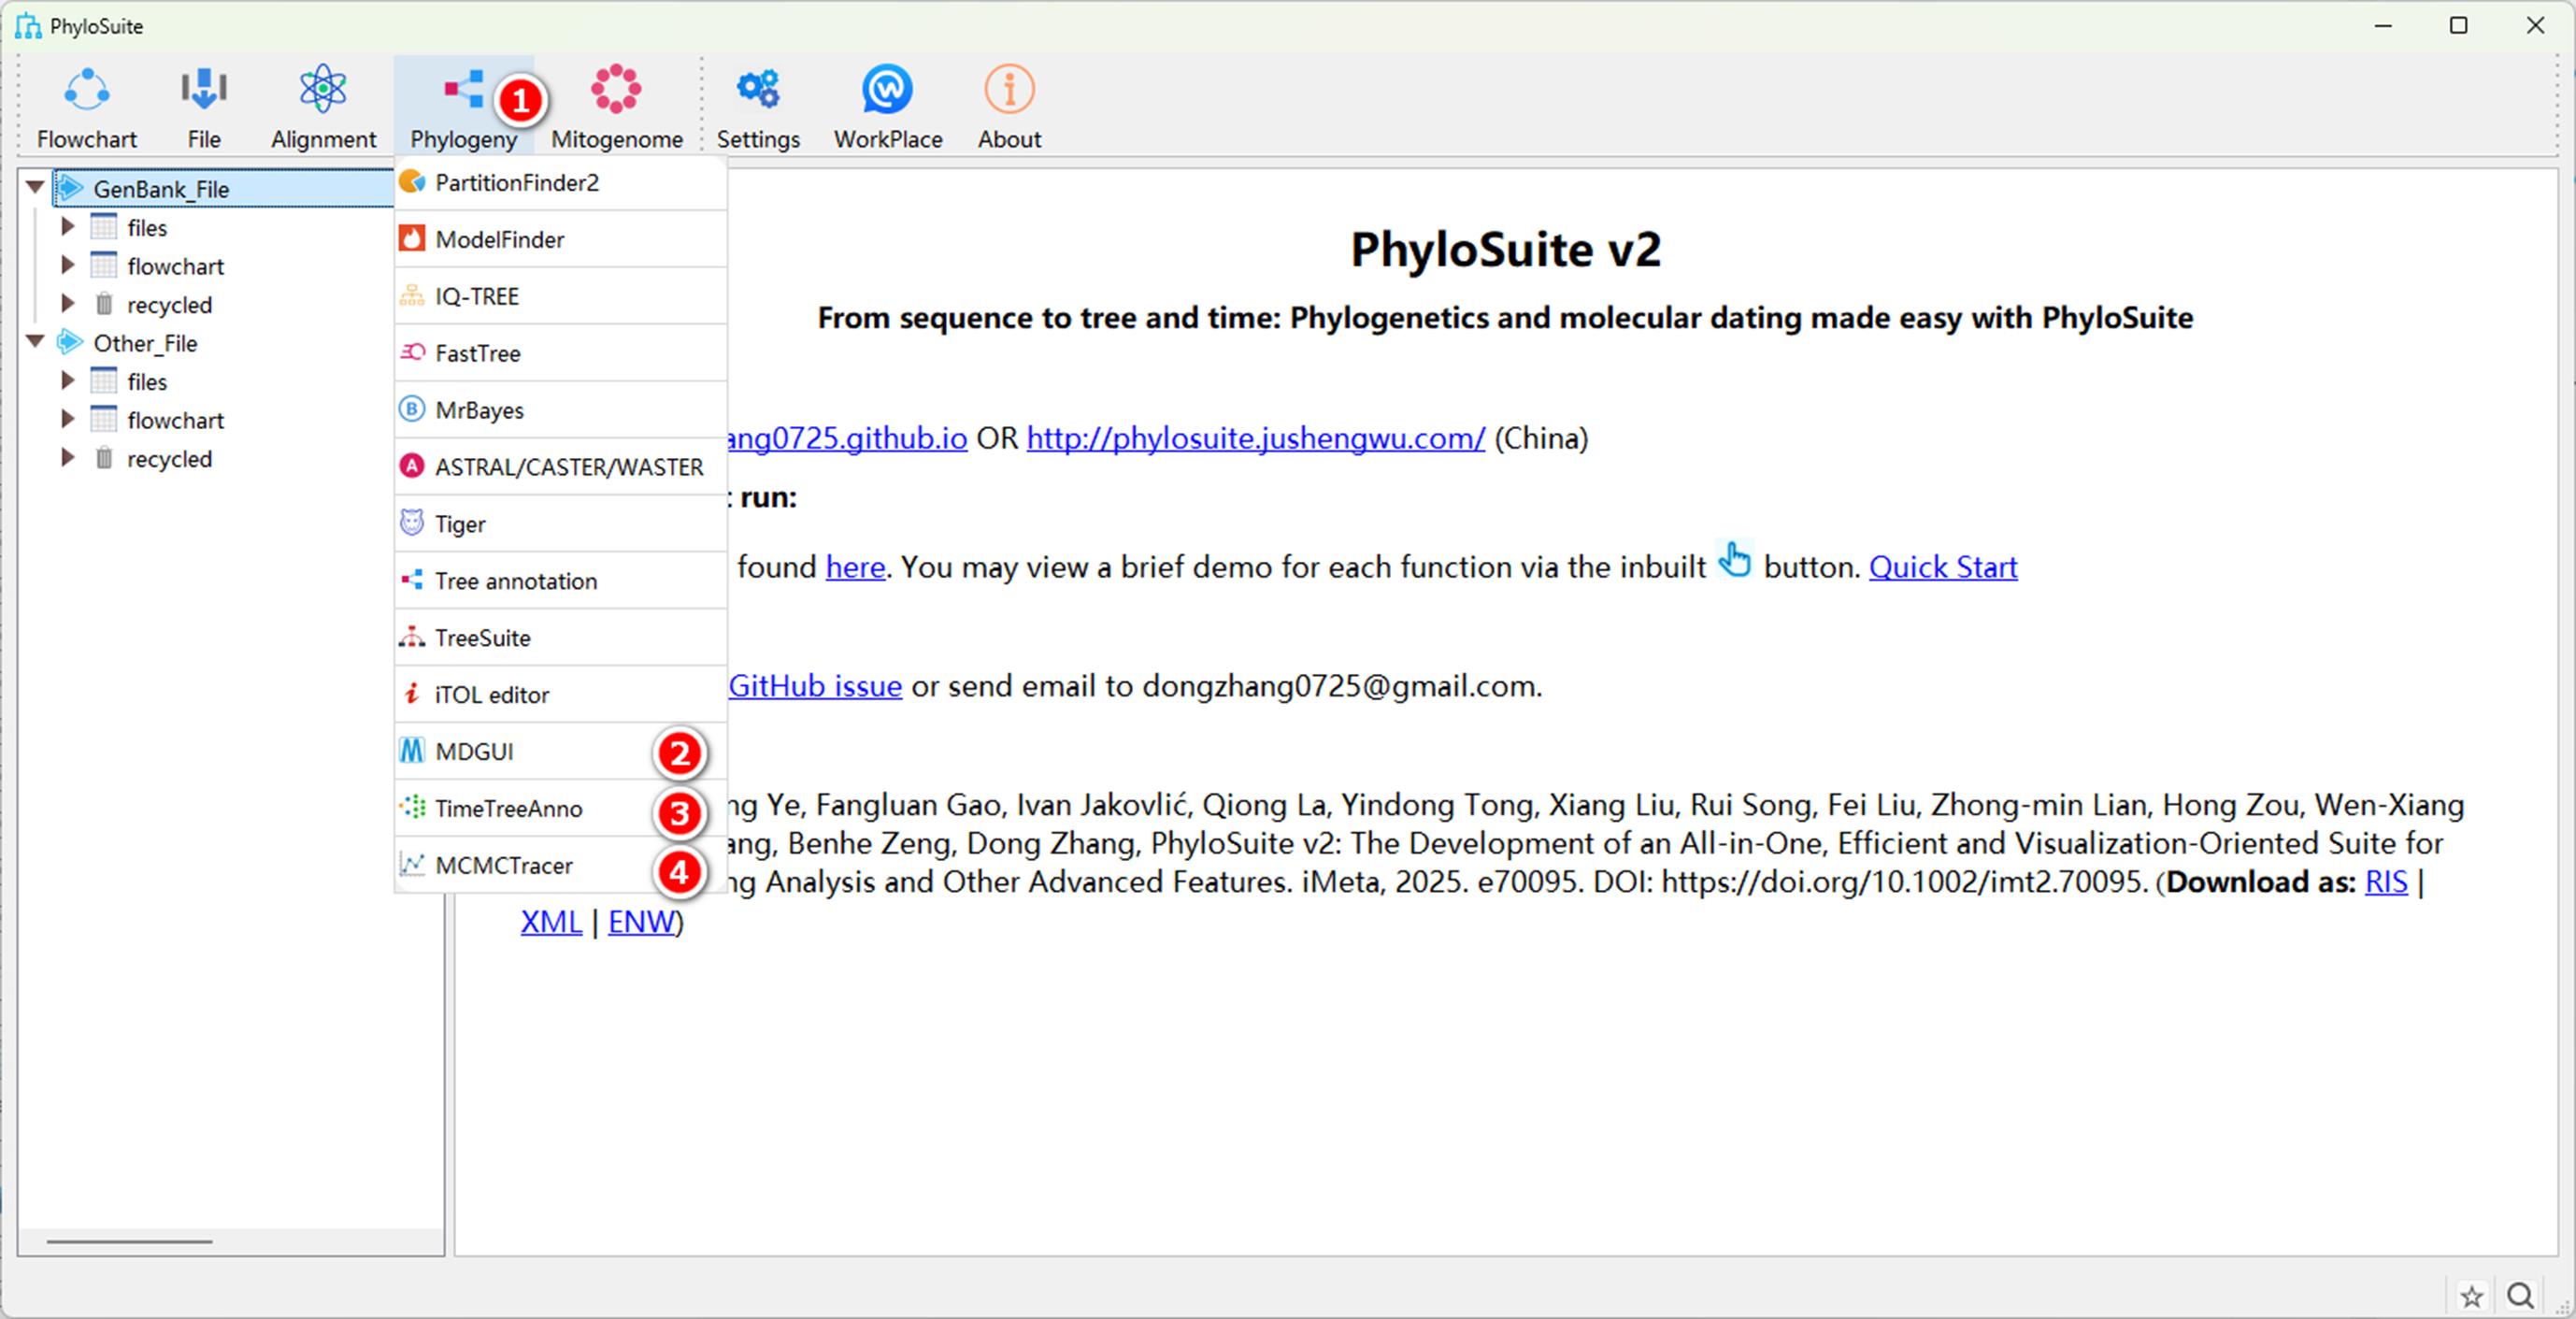Click the Phylogeny toolbar icon
The width and height of the screenshot is (2576, 1319).
click(464, 89)
